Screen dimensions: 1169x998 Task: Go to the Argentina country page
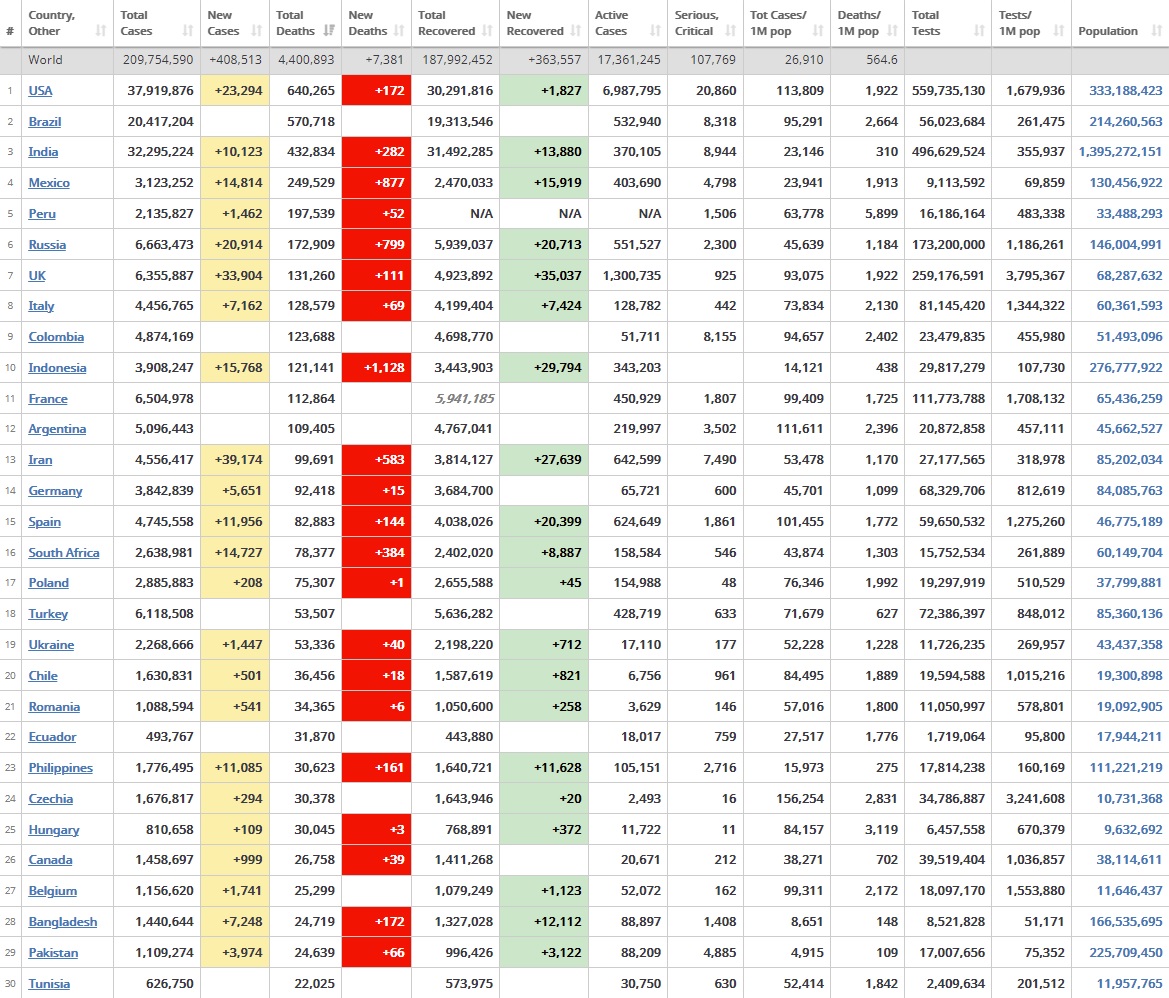point(57,429)
